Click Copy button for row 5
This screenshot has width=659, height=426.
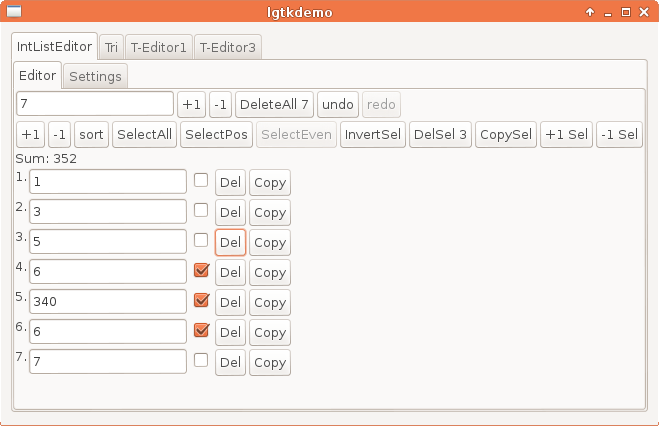[270, 302]
